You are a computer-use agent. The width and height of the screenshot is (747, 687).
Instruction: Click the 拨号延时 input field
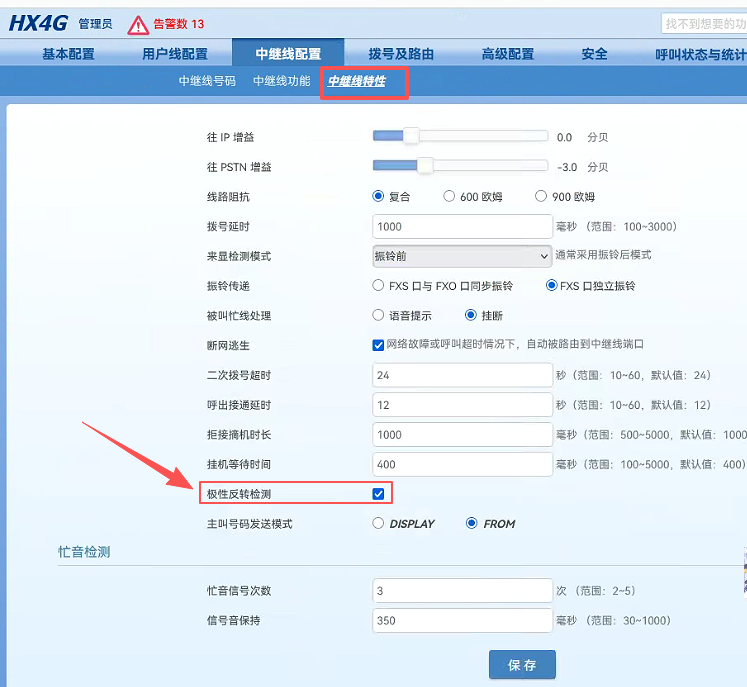click(462, 226)
